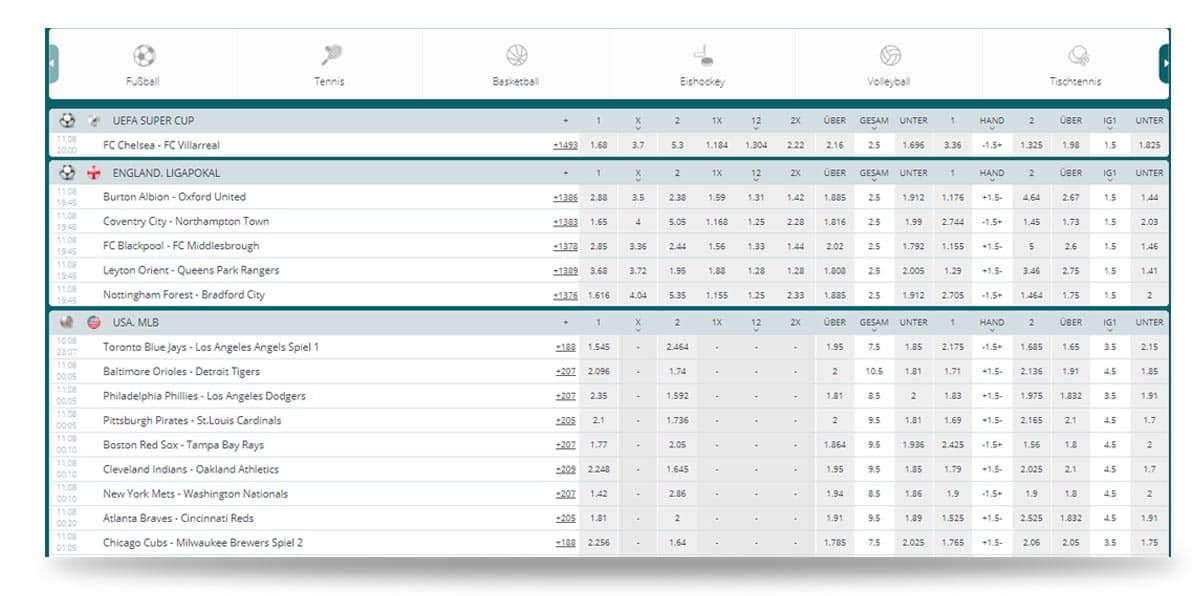Open the Tischtennis tab label
1200x596 pixels.
[1075, 82]
